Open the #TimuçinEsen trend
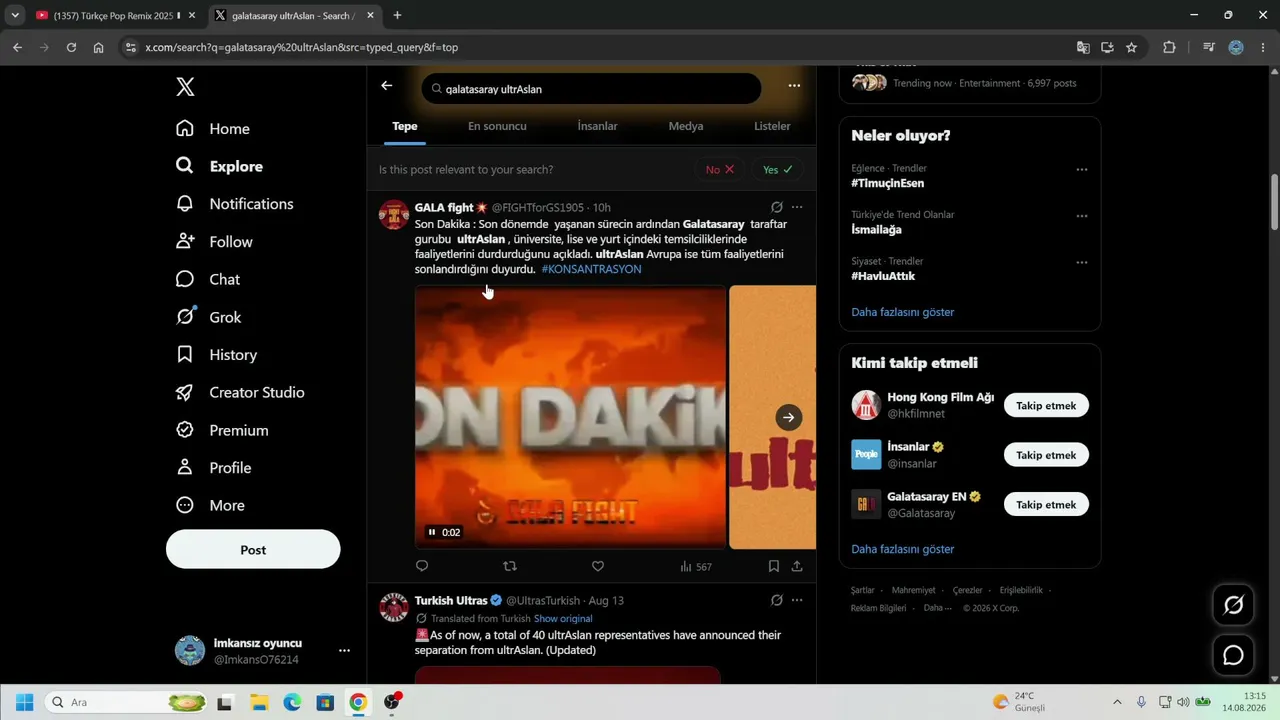 (888, 183)
